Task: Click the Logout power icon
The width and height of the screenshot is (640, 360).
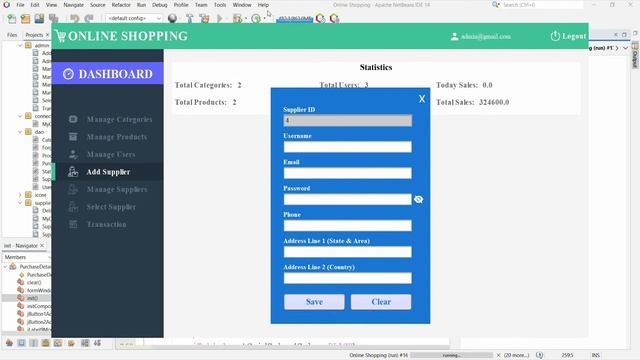Action: pyautogui.click(x=555, y=36)
